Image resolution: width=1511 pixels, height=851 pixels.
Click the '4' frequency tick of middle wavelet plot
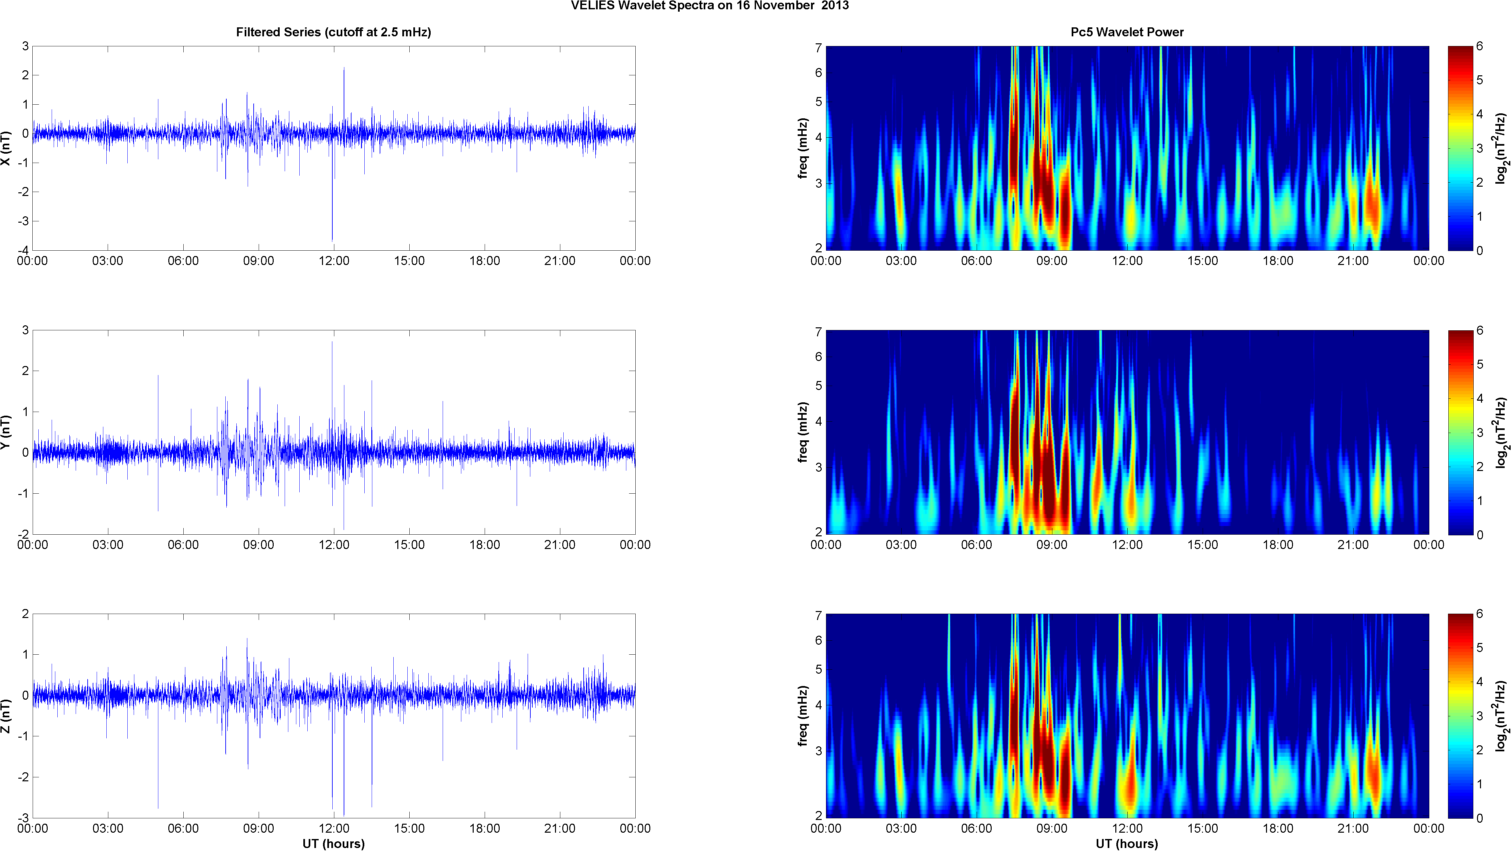818,422
